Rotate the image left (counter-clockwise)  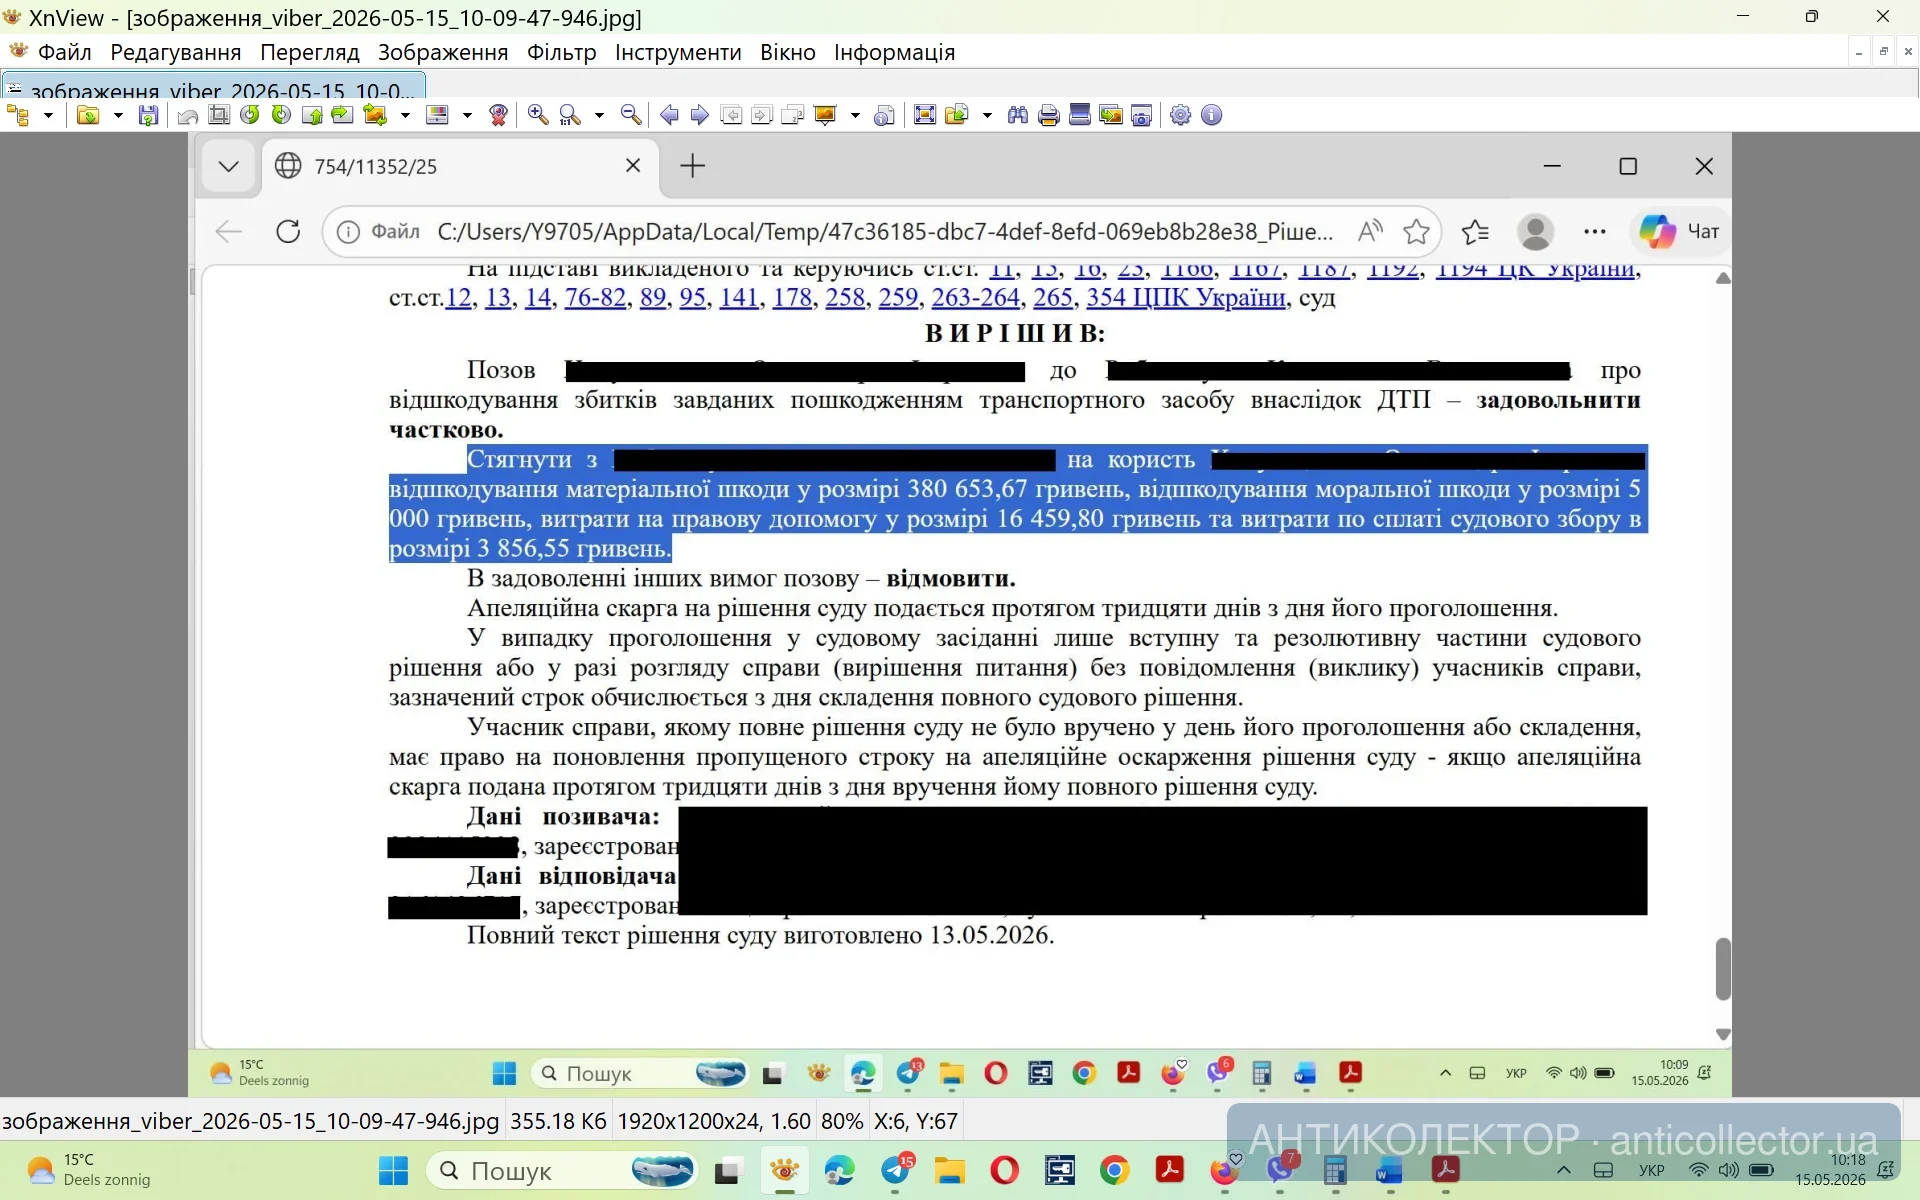tap(250, 115)
